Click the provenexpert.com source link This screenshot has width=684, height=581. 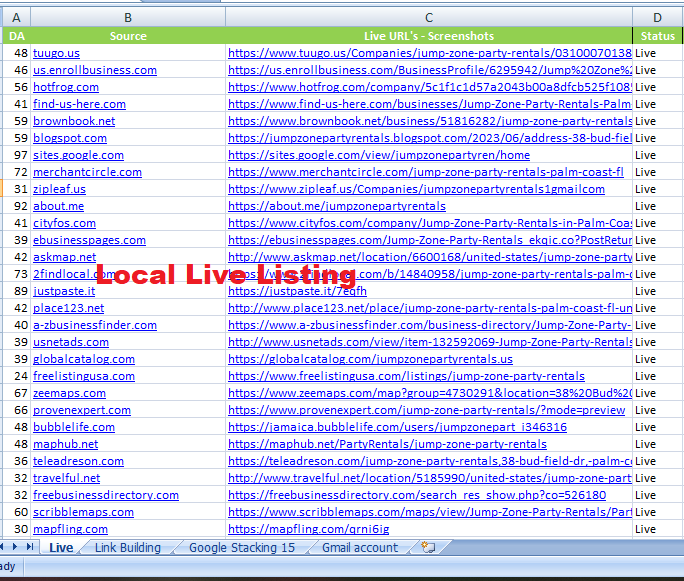(x=82, y=410)
